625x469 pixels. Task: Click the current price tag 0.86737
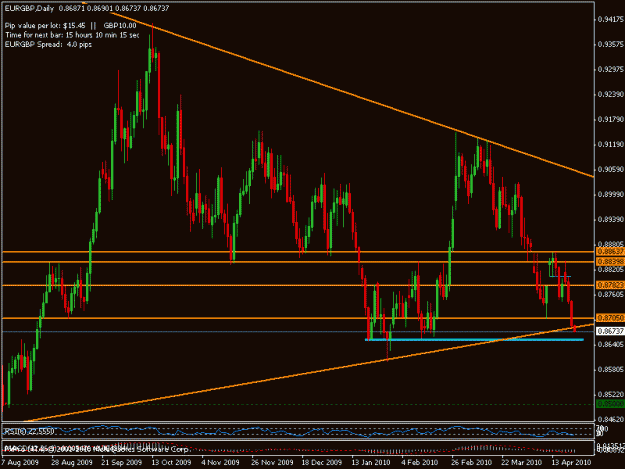(610, 331)
